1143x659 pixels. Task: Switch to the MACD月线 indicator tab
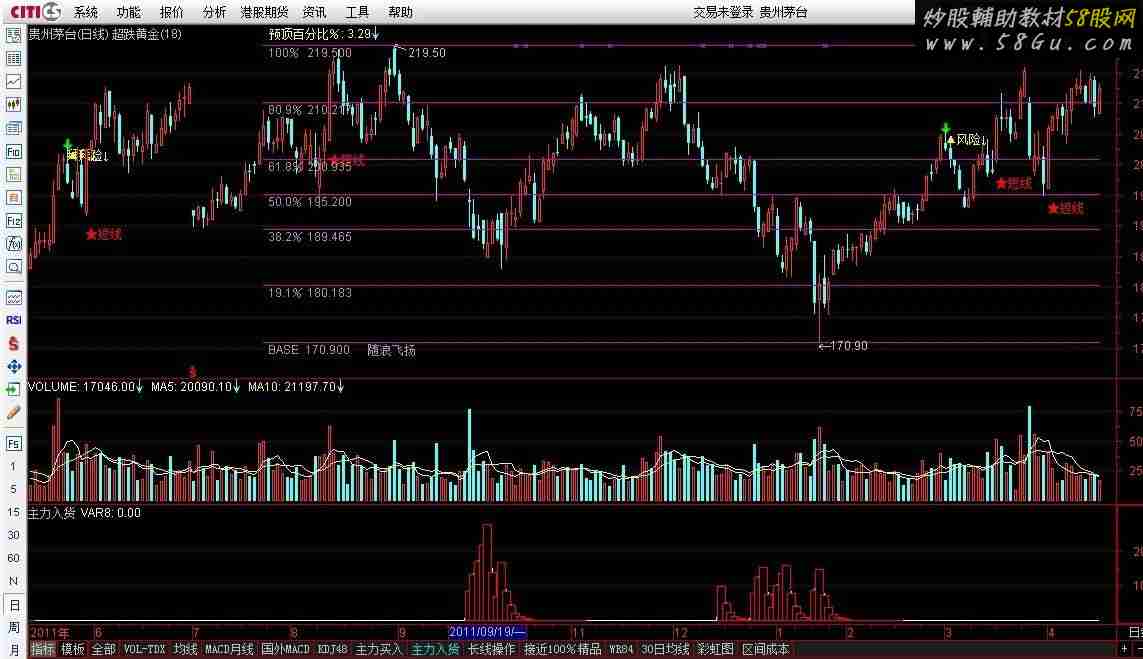coord(230,649)
